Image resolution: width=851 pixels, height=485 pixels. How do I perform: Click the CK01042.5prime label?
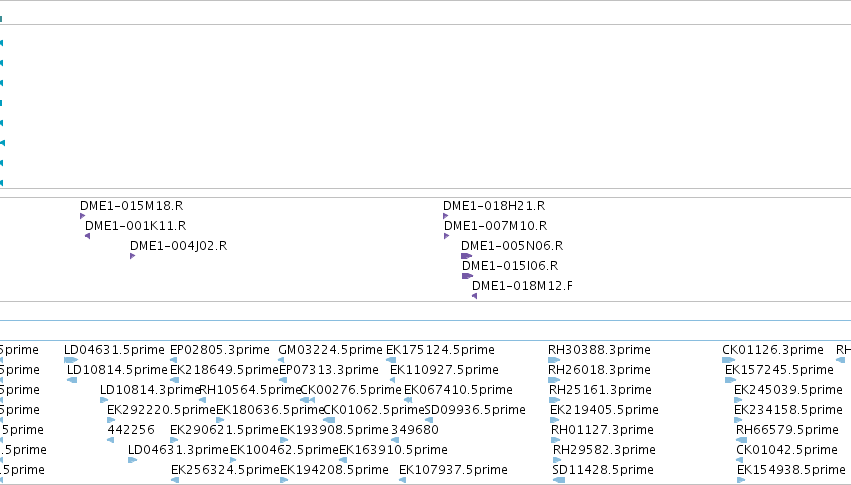point(787,451)
